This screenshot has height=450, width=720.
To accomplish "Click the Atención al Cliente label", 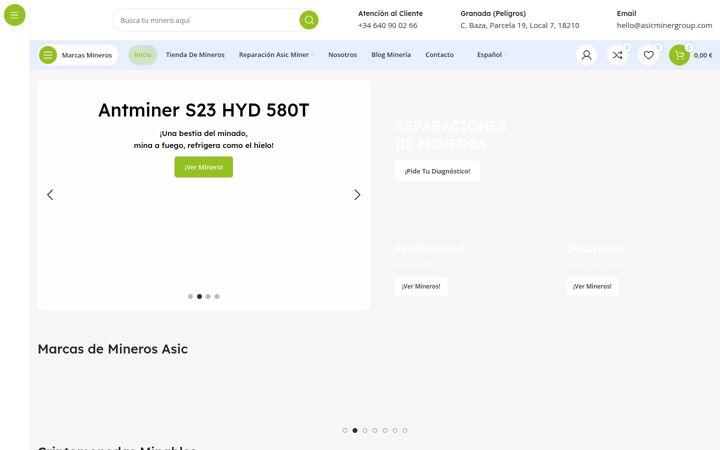I will pos(390,13).
